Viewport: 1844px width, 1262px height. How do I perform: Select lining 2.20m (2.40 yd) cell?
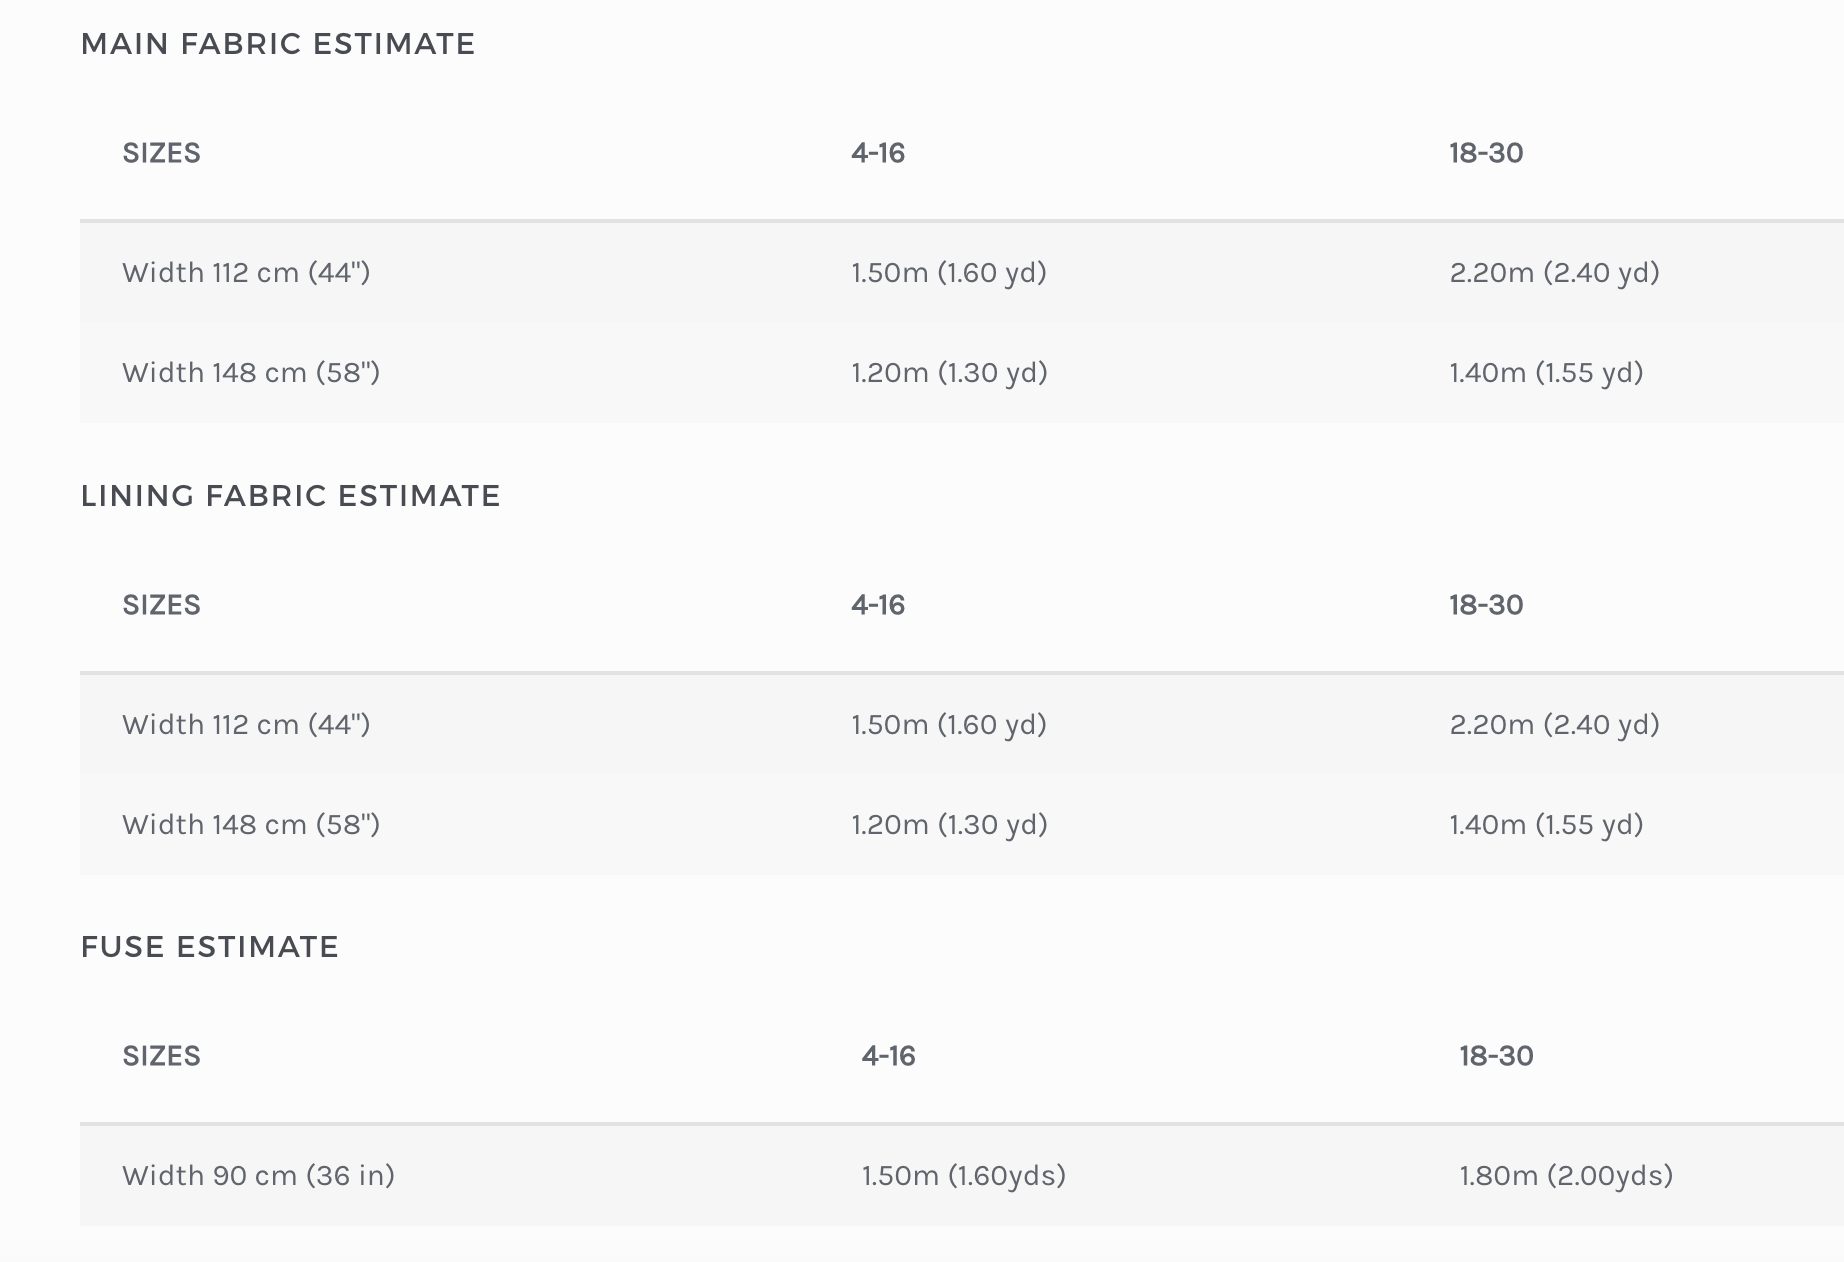pos(1555,724)
